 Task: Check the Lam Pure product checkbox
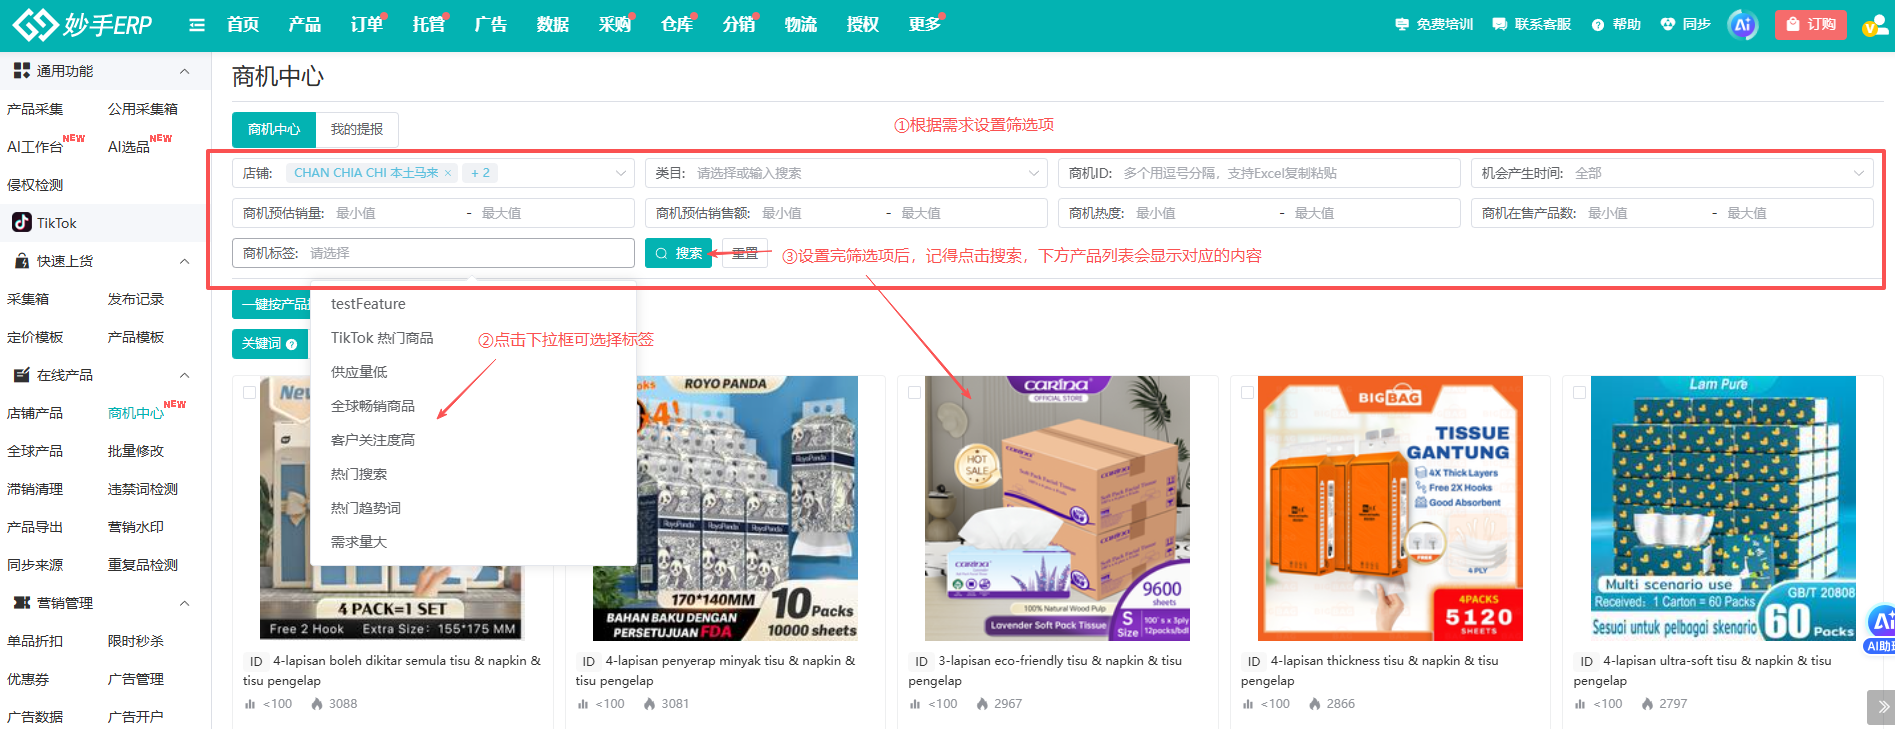pyautogui.click(x=1579, y=393)
